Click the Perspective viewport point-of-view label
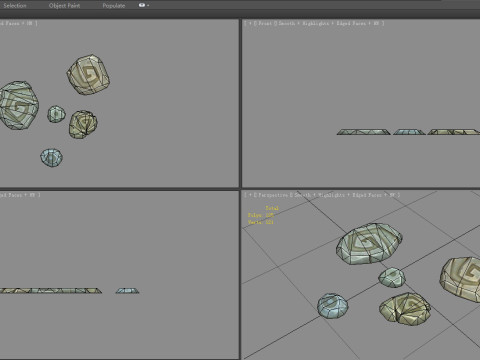The image size is (480, 360). pyautogui.click(x=273, y=195)
